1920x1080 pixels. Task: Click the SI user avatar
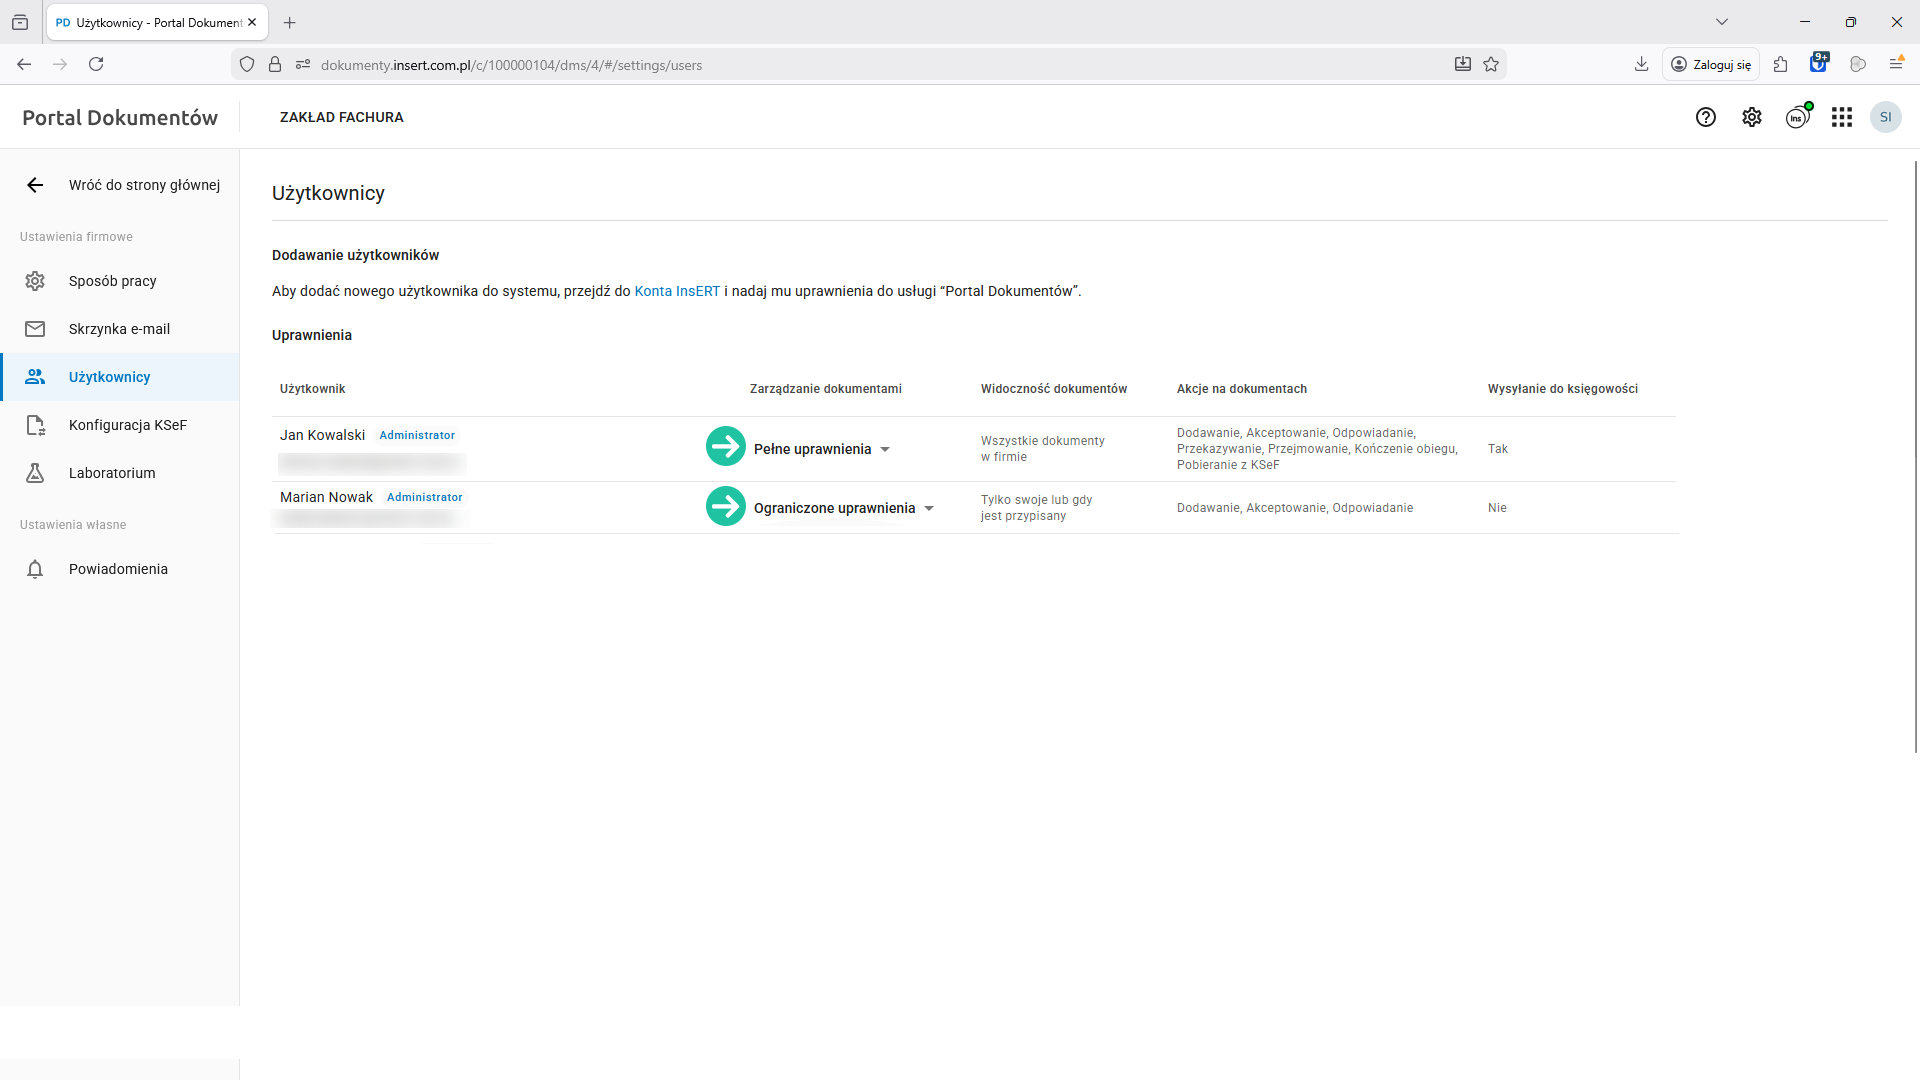click(1886, 117)
